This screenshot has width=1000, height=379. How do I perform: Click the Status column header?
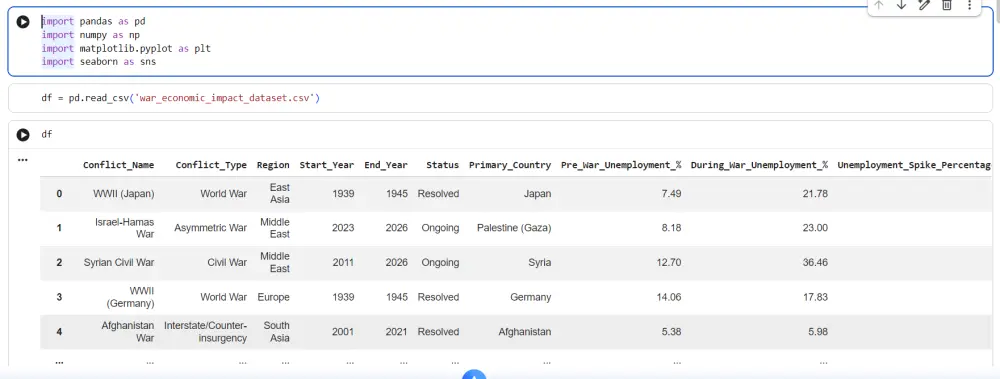[443, 165]
